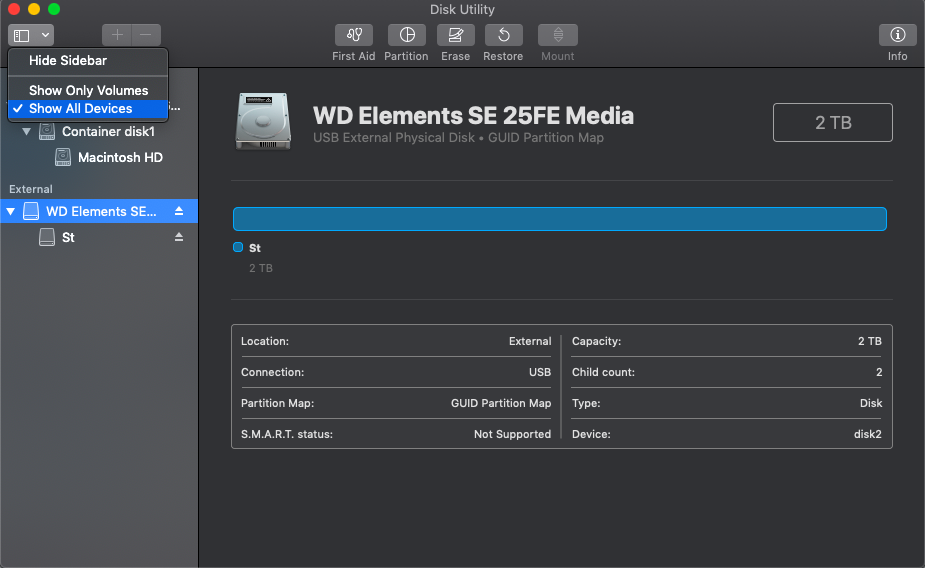Click the WD Elements external drive icon
The image size is (925, 568).
tap(31, 211)
